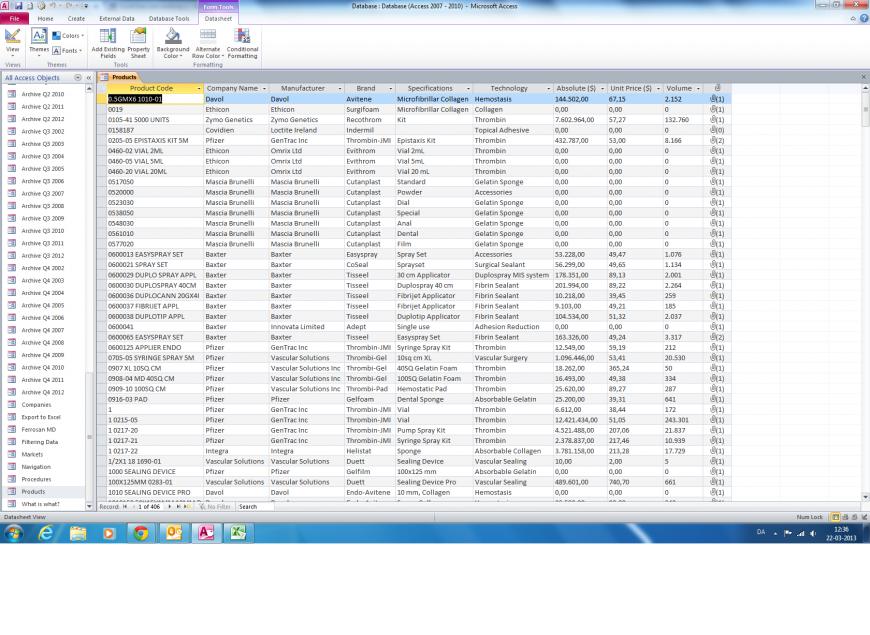Screen dimensions: 870x635
Task: Switch to Design View status bar icon
Action: tap(864, 517)
